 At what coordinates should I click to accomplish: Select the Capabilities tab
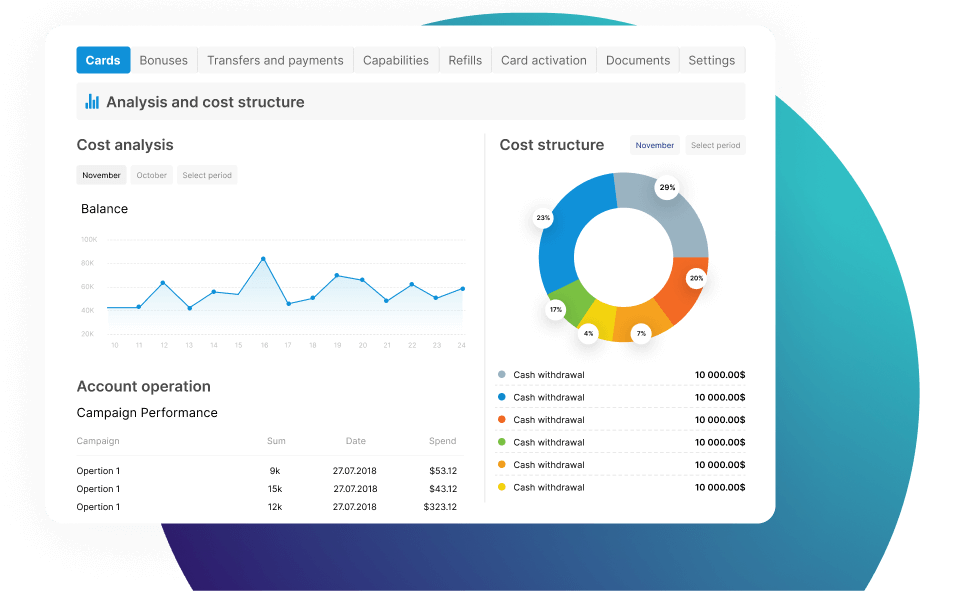(x=396, y=60)
